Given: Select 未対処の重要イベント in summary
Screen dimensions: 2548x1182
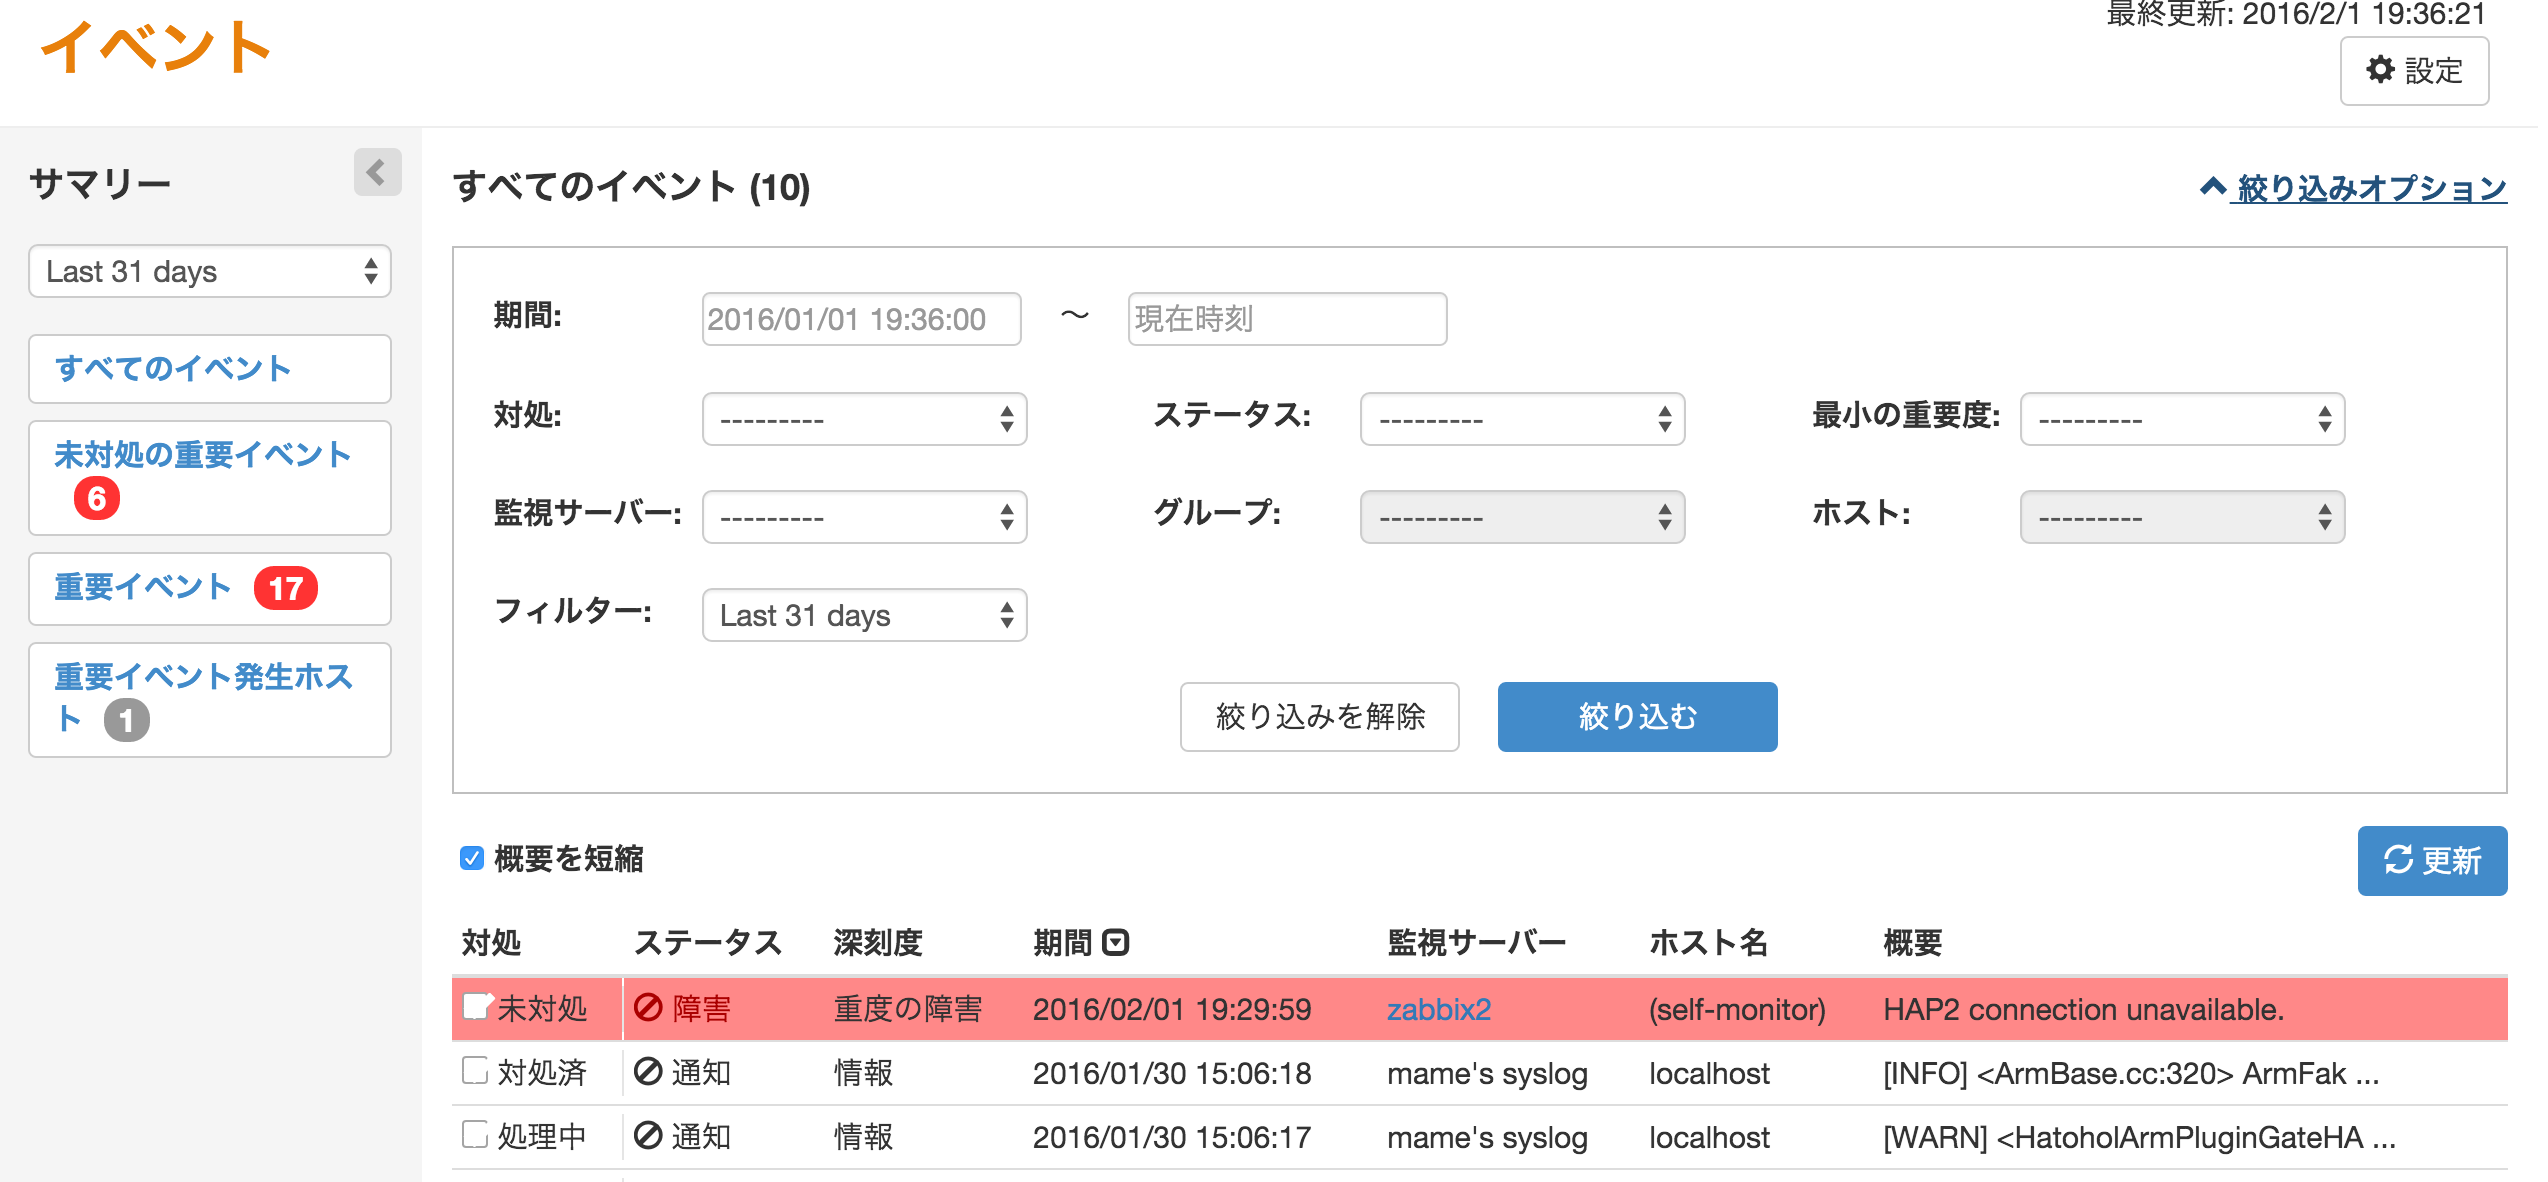Looking at the screenshot, I should (x=202, y=455).
